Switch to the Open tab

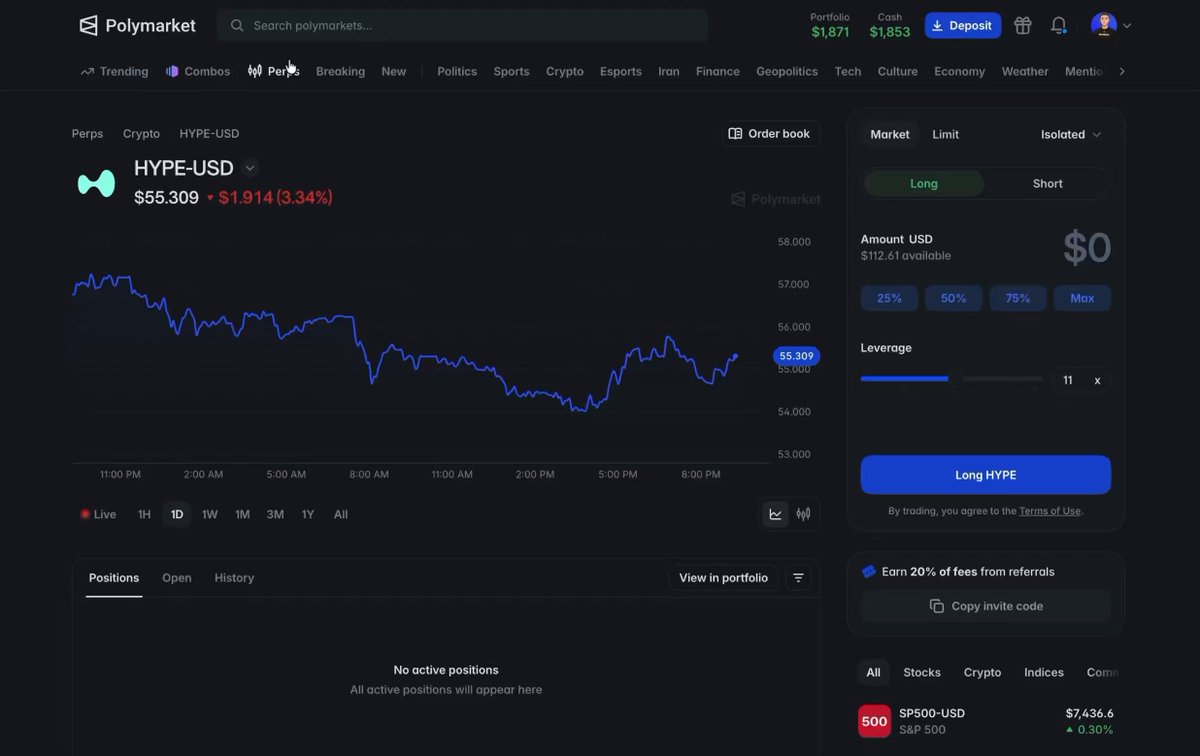177,578
